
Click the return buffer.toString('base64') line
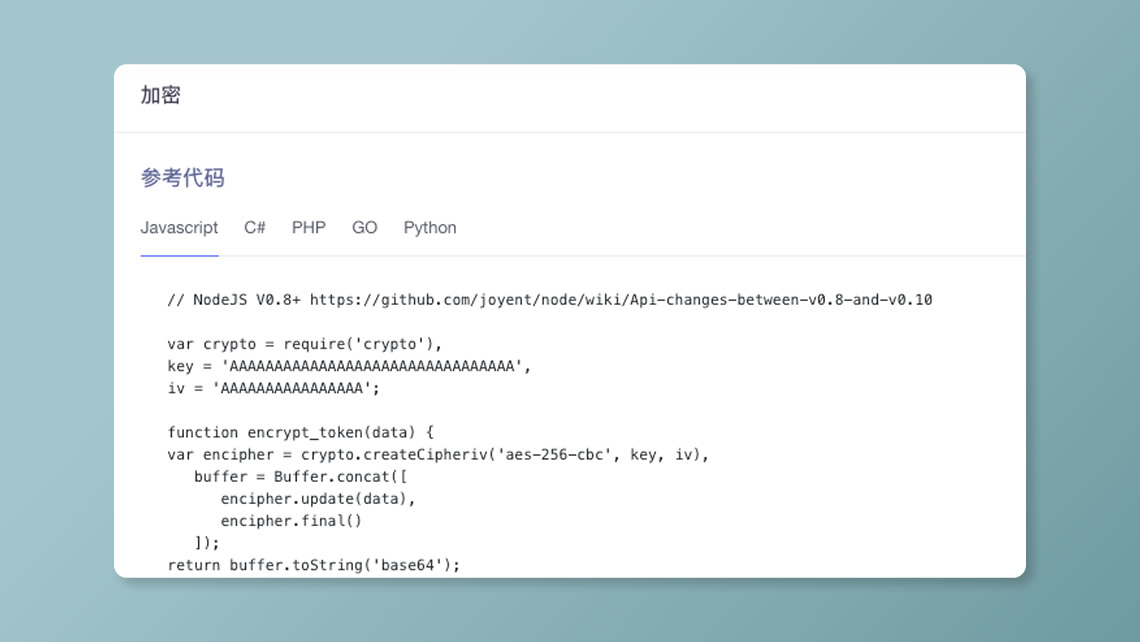(313, 565)
